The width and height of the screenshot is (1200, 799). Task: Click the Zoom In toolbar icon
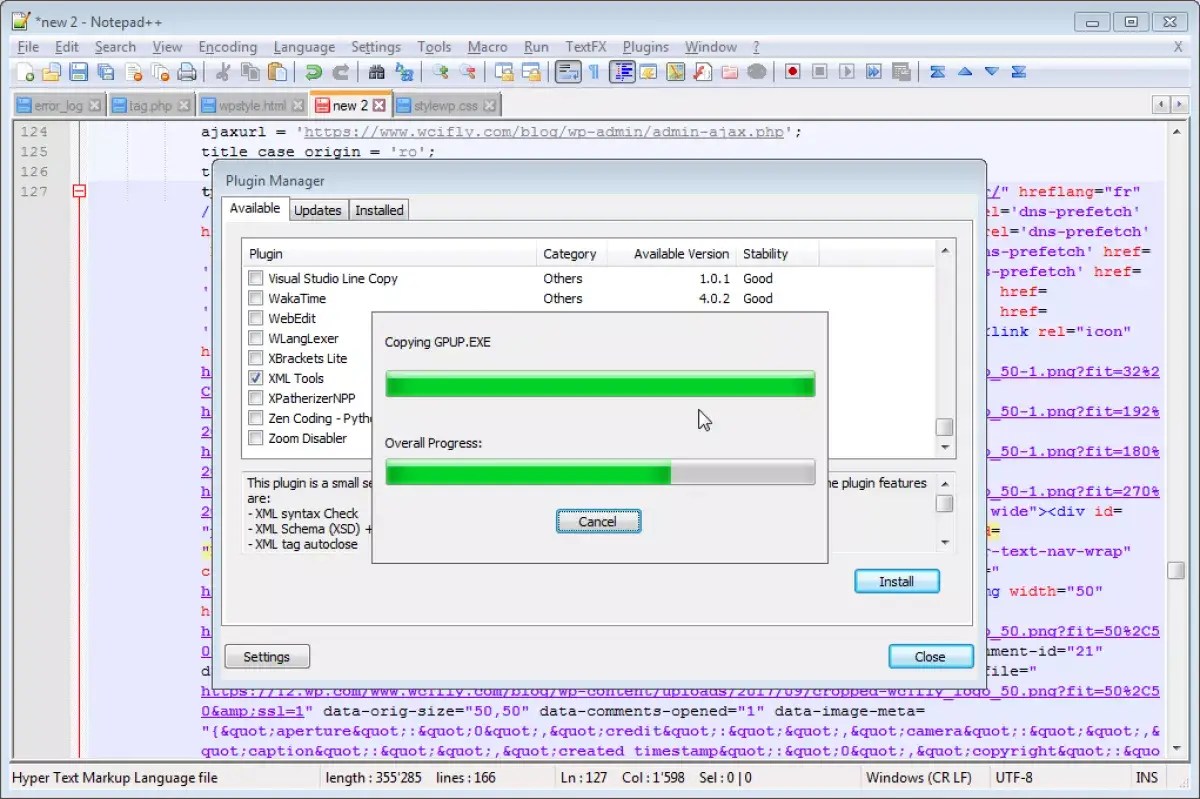pos(440,71)
